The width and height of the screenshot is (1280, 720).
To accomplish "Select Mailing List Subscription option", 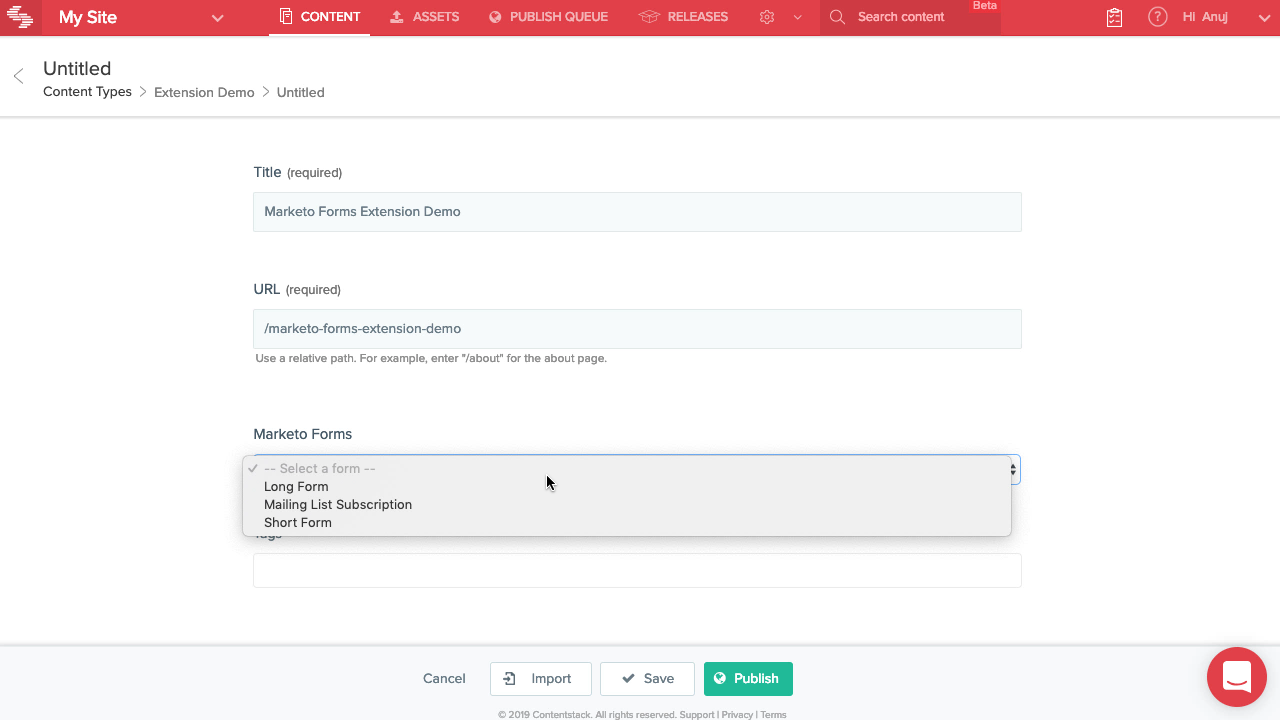I will (627, 504).
